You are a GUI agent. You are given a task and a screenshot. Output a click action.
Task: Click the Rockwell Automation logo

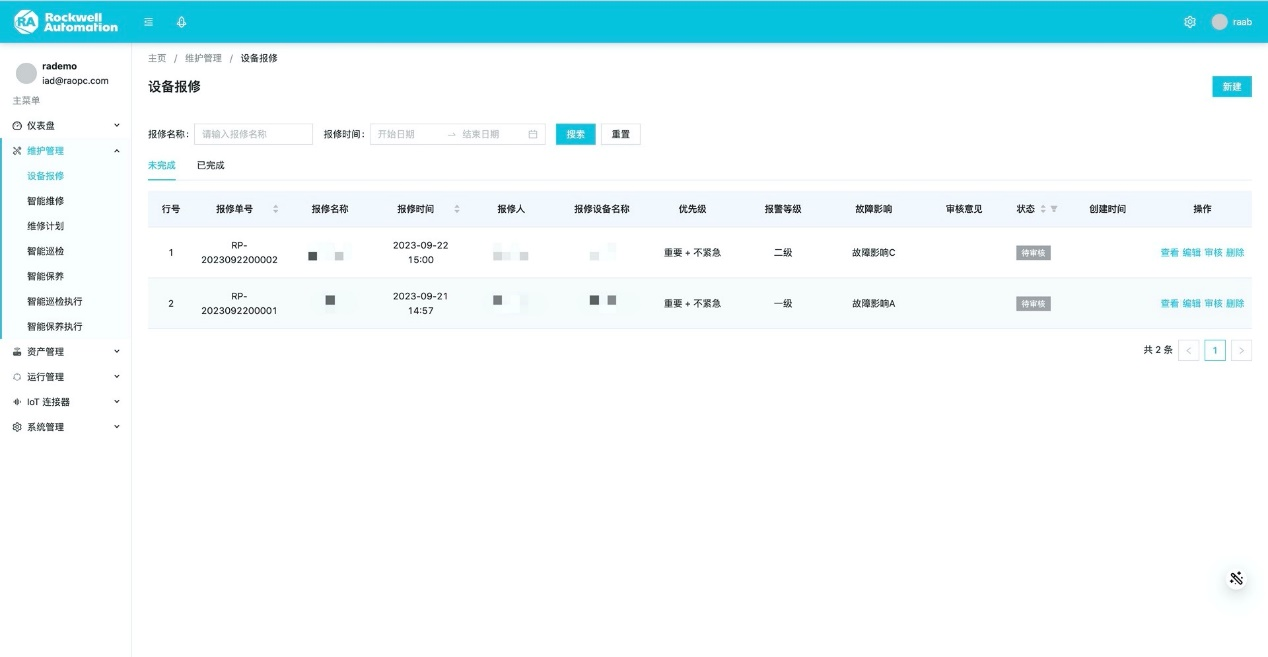(66, 22)
